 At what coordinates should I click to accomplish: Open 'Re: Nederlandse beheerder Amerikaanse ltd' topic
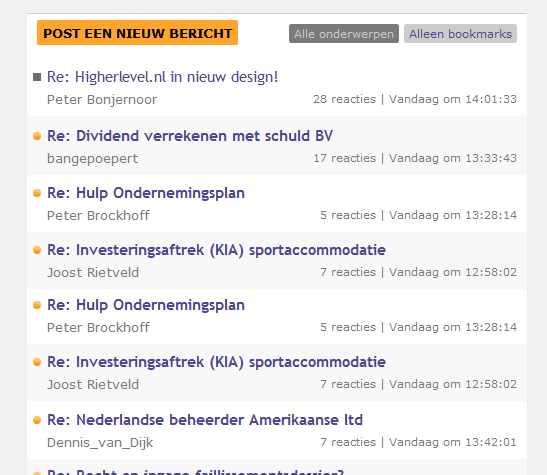(205, 420)
